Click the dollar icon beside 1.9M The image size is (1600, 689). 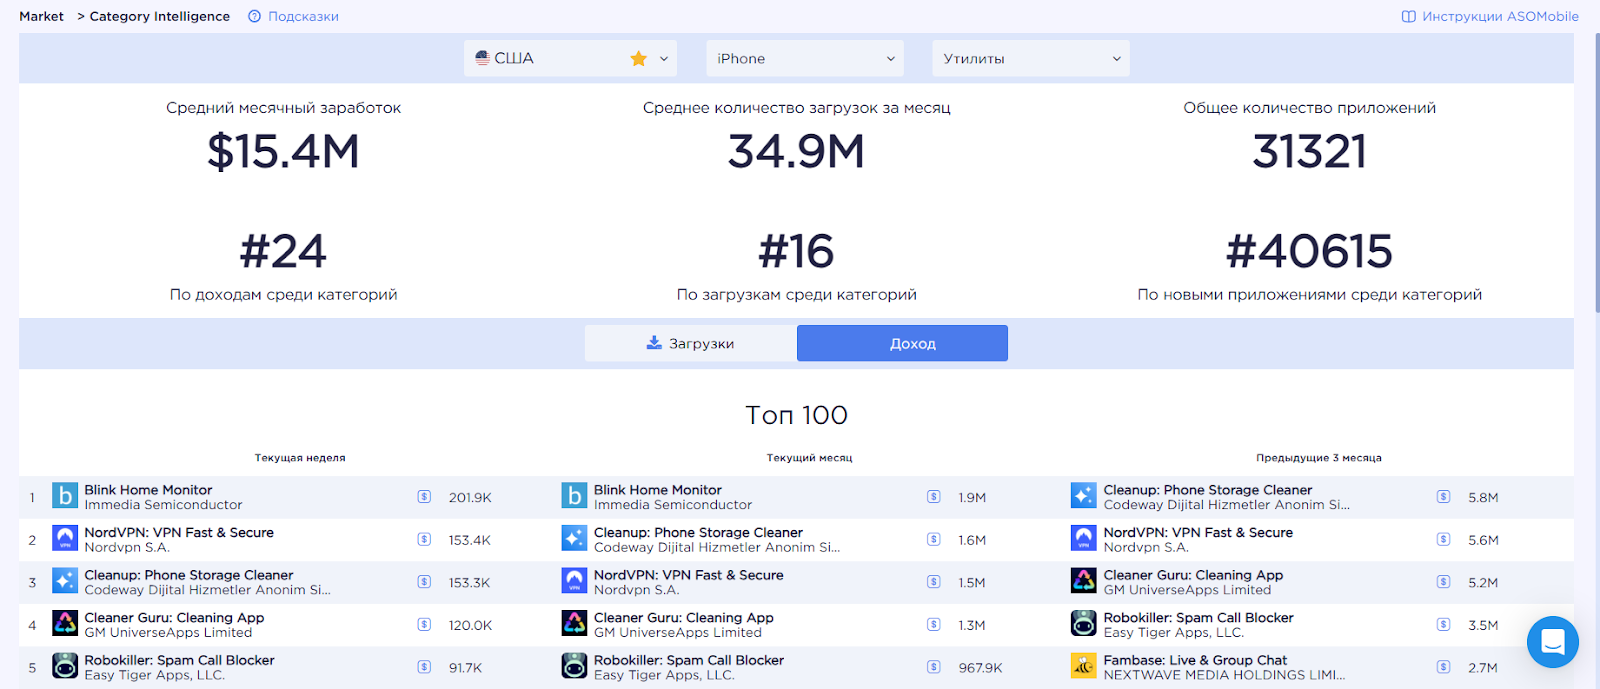tap(934, 497)
